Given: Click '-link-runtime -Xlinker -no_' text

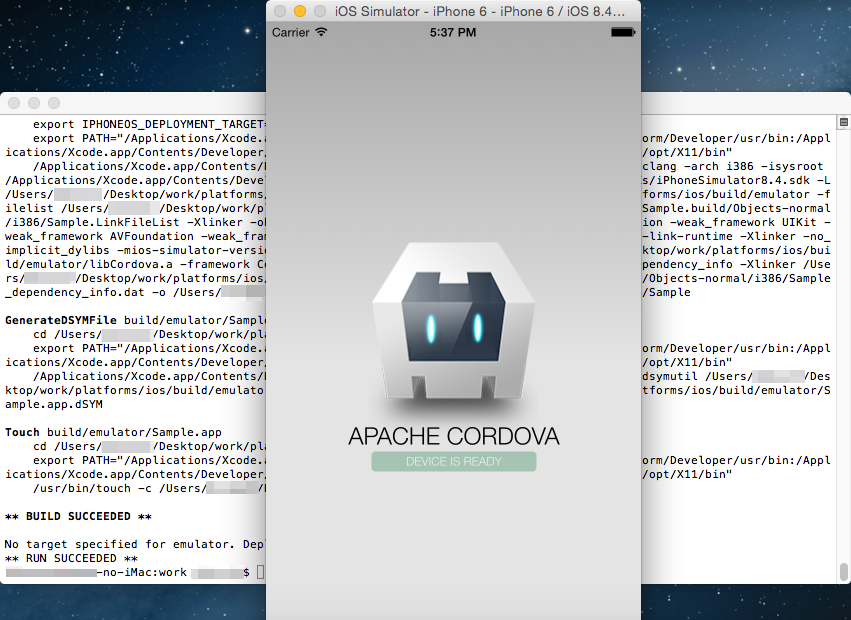Looking at the screenshot, I should tap(736, 236).
